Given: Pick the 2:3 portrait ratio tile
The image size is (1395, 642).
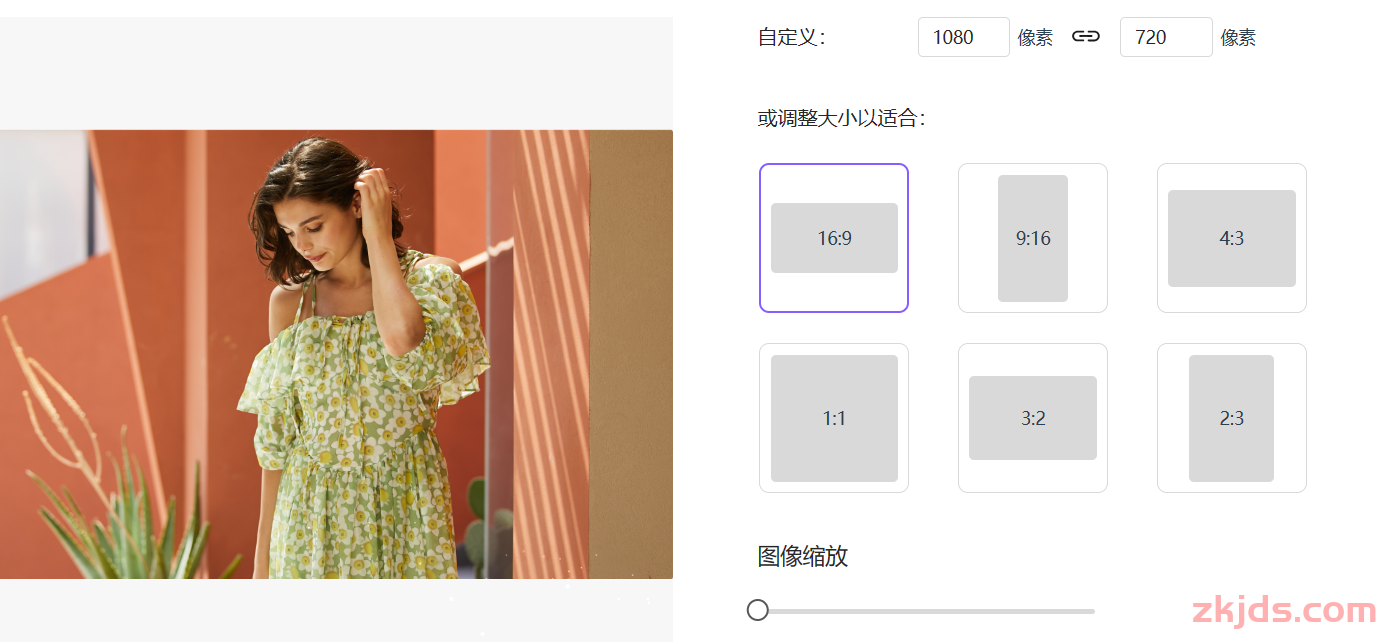Looking at the screenshot, I should coord(1232,418).
